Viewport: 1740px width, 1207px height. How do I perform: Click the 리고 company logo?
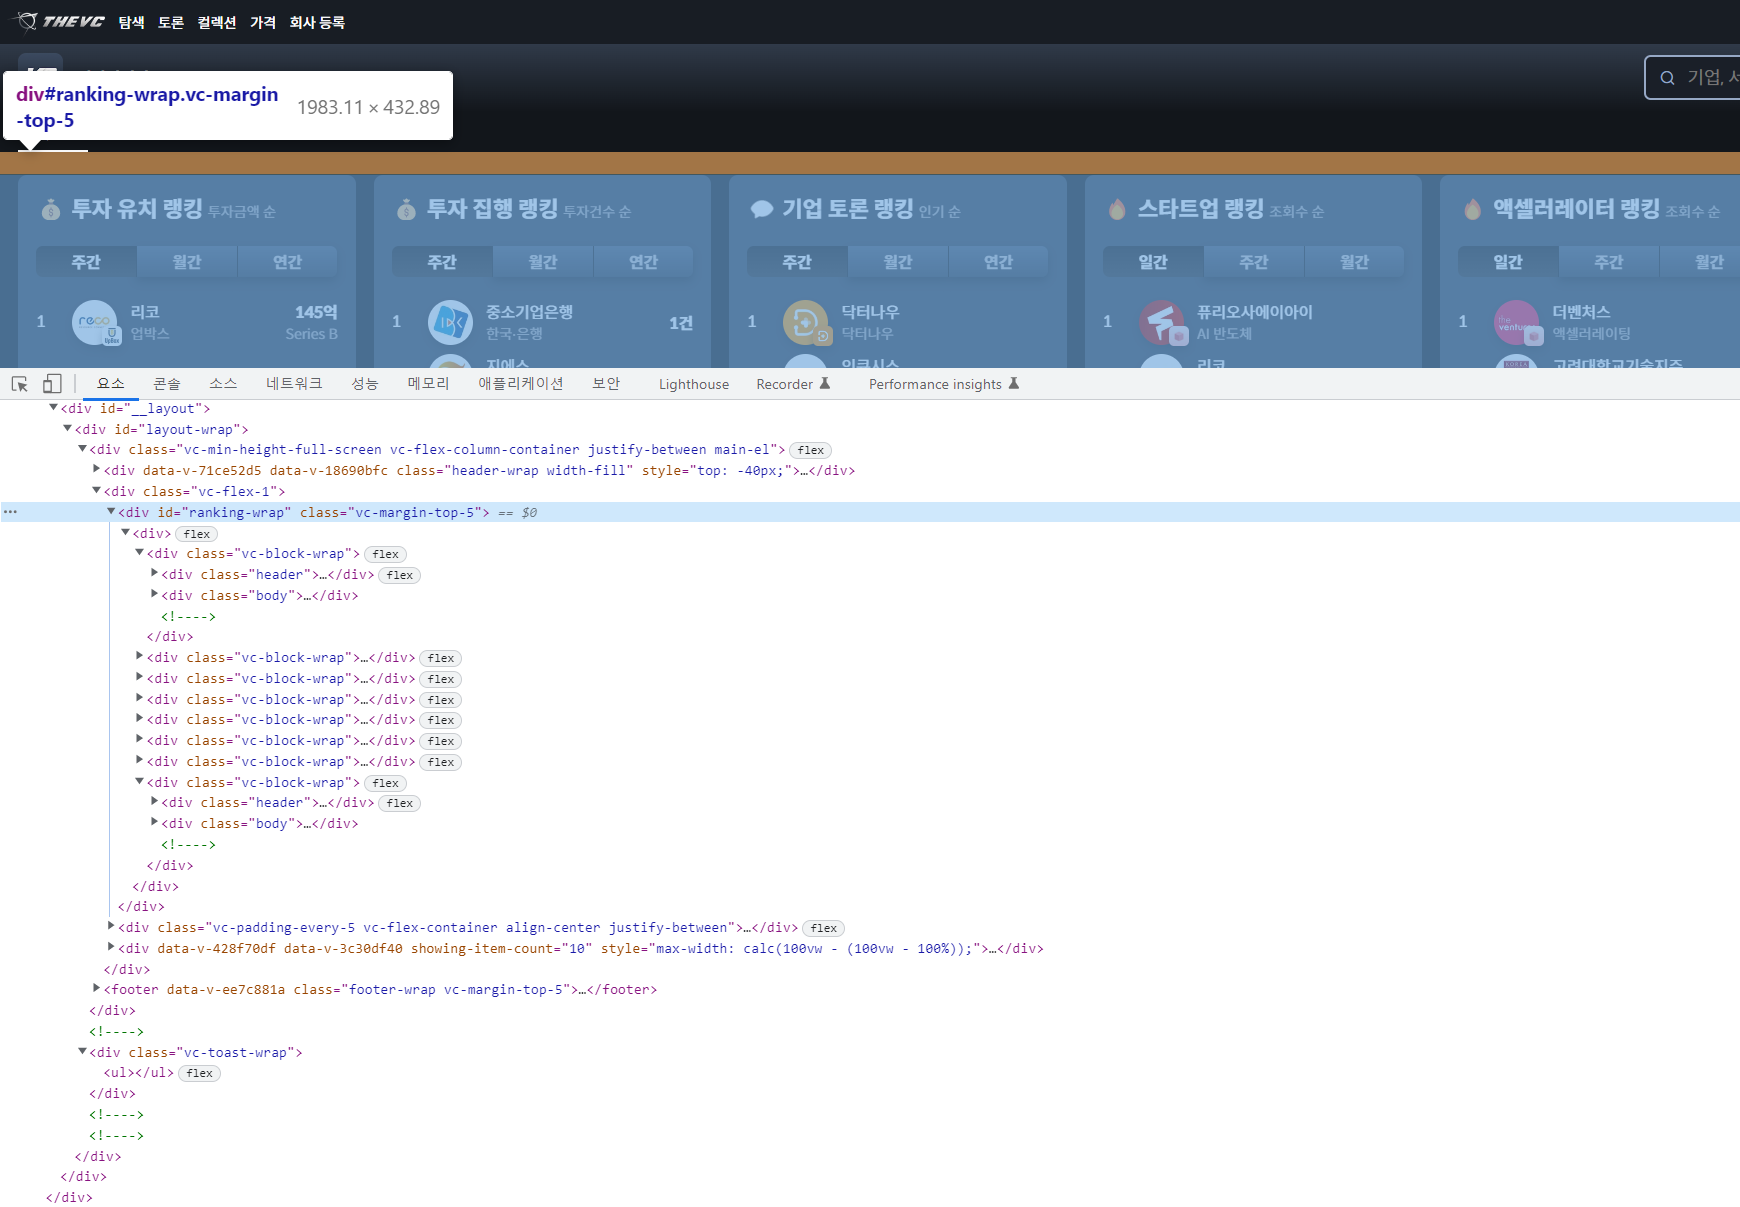click(95, 322)
